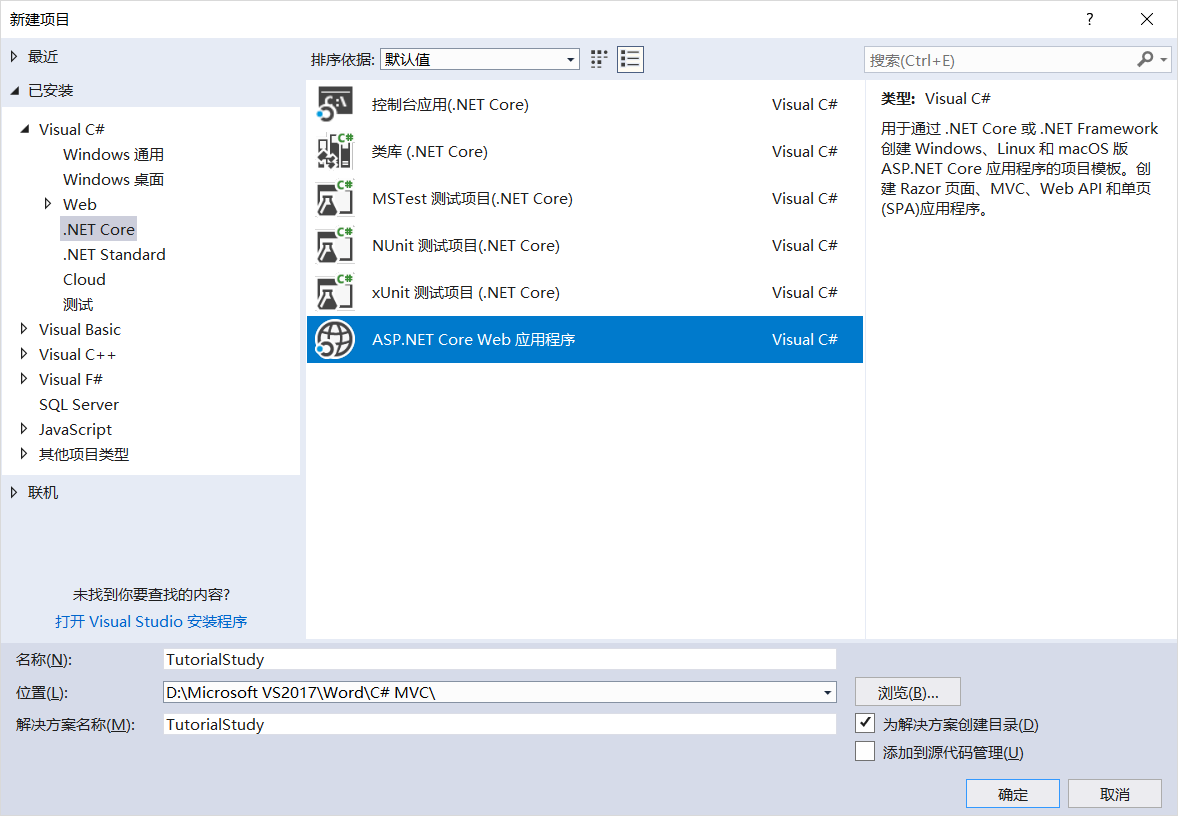Collapse the 已安装 (Installed) section
This screenshot has height=816, width=1178.
pyautogui.click(x=14, y=91)
